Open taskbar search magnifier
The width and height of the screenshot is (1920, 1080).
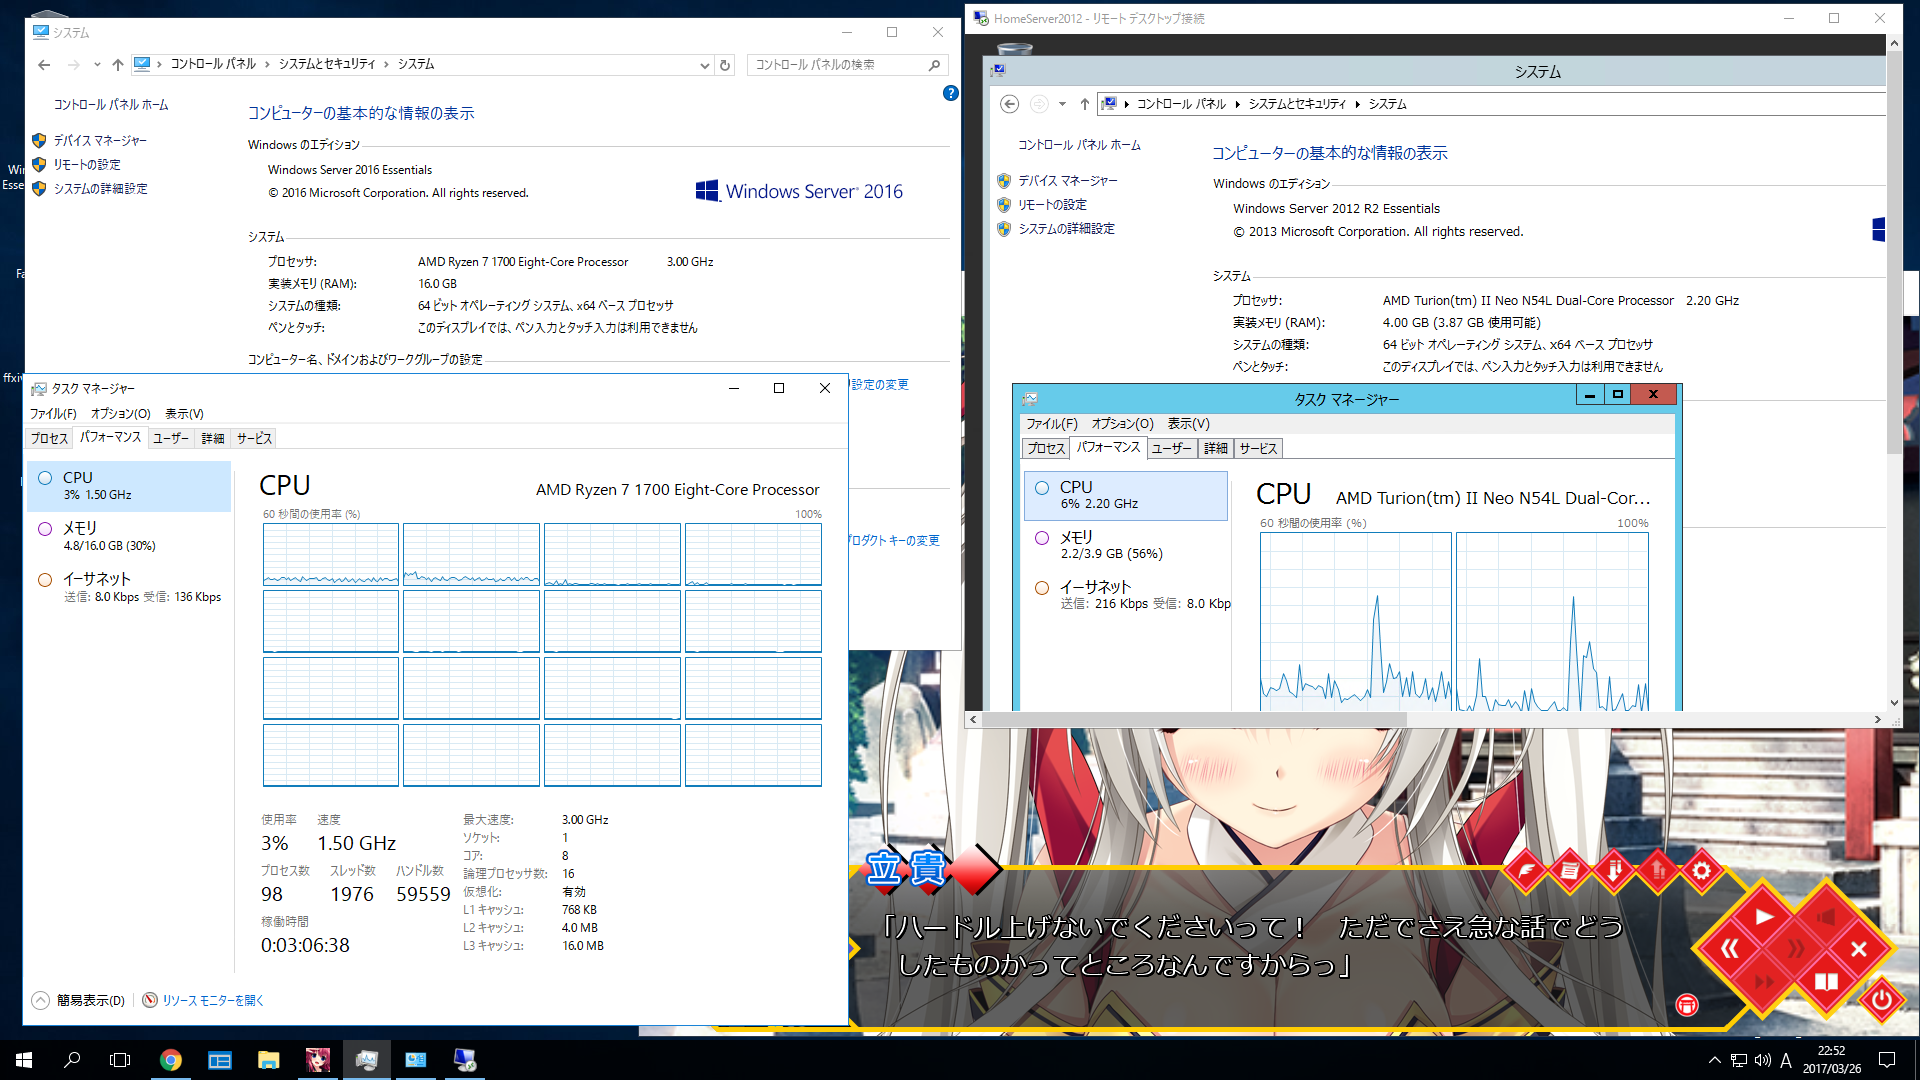click(x=72, y=1060)
